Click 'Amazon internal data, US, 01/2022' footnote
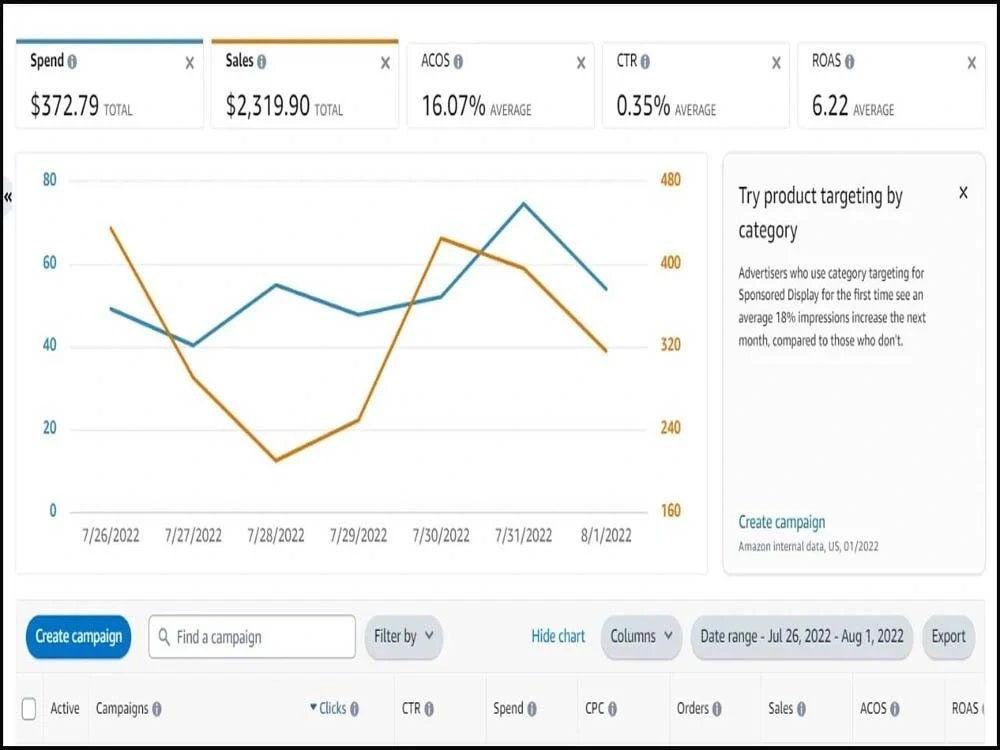Viewport: 1000px width, 750px height. point(808,547)
